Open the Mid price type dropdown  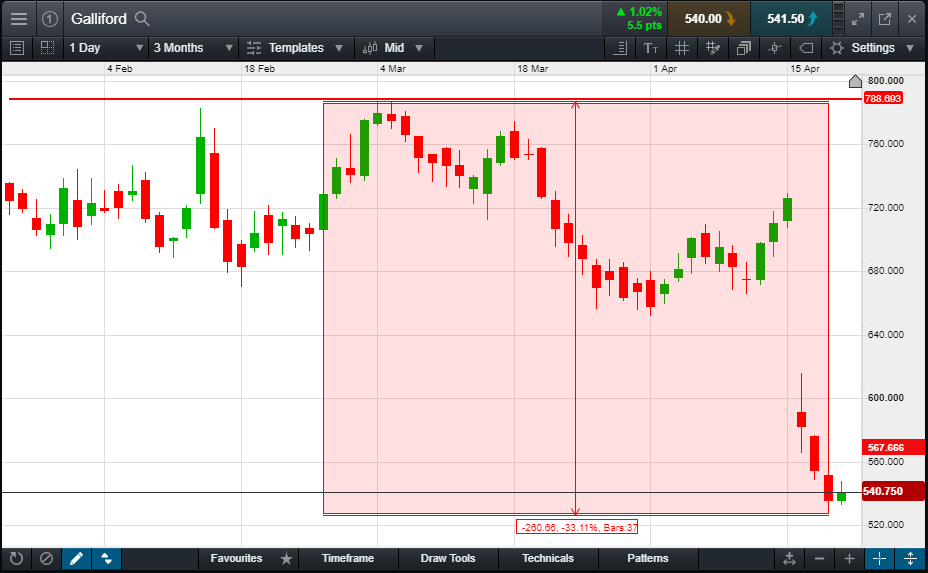(394, 48)
